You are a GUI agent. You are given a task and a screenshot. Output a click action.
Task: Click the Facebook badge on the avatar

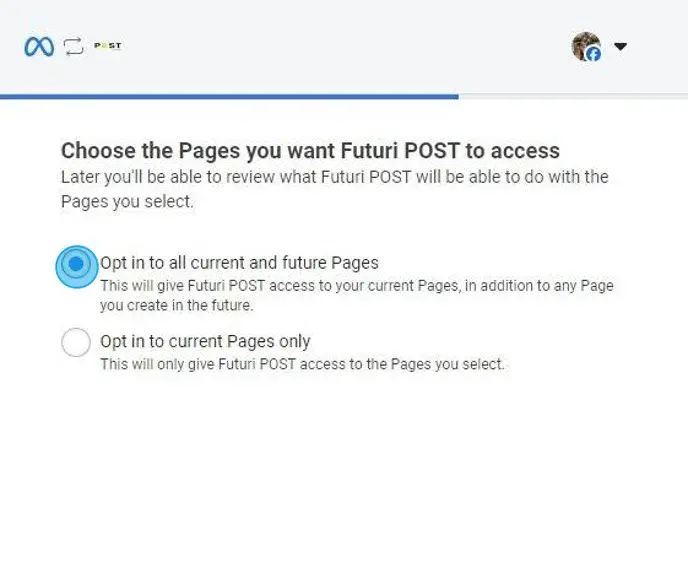point(593,54)
